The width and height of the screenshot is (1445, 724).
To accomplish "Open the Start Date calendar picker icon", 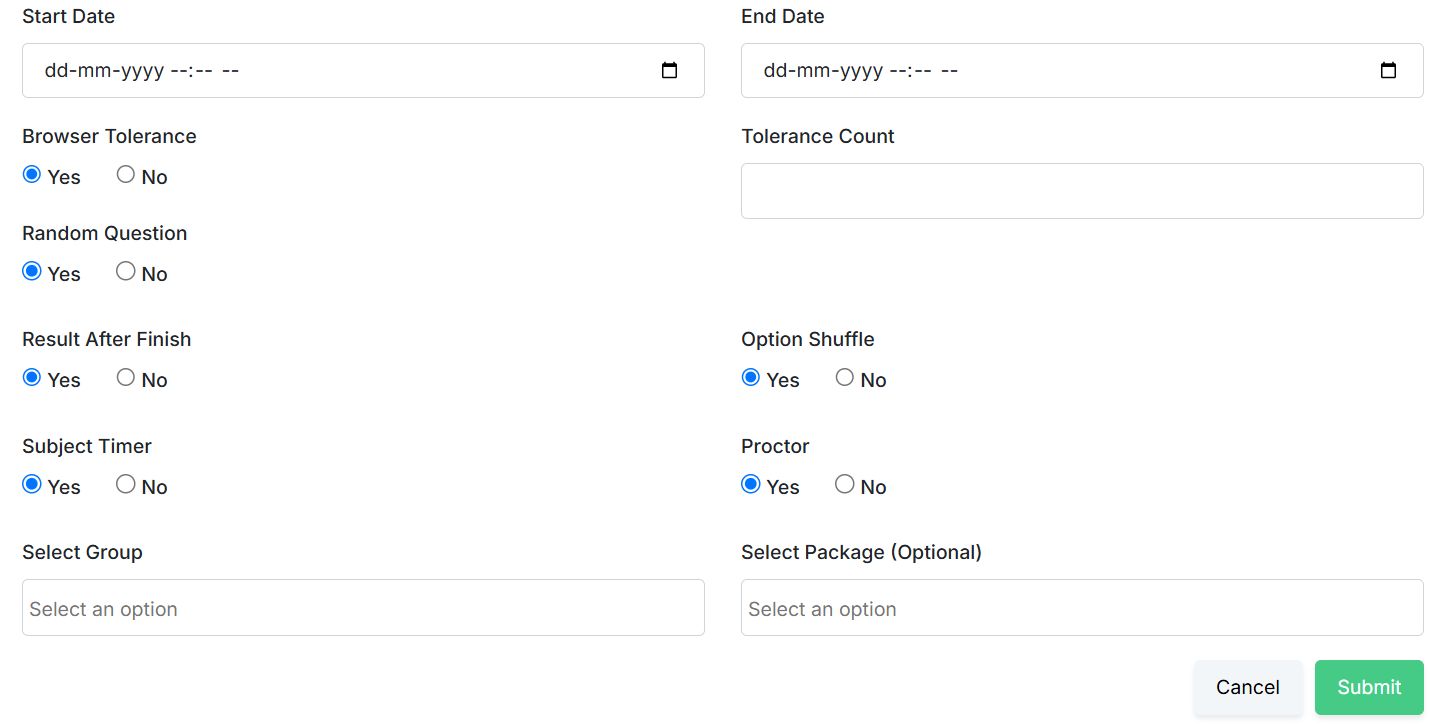I will tap(670, 71).
